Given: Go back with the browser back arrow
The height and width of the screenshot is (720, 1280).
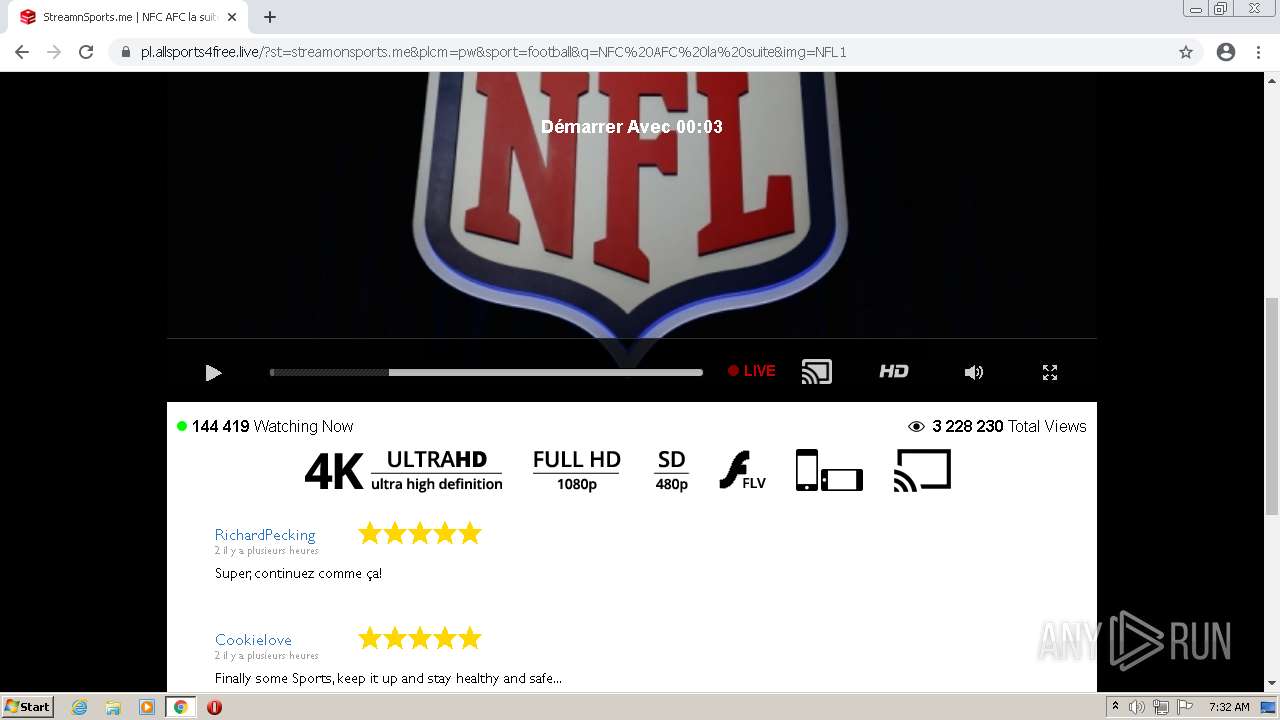Looking at the screenshot, I should click(x=22, y=52).
